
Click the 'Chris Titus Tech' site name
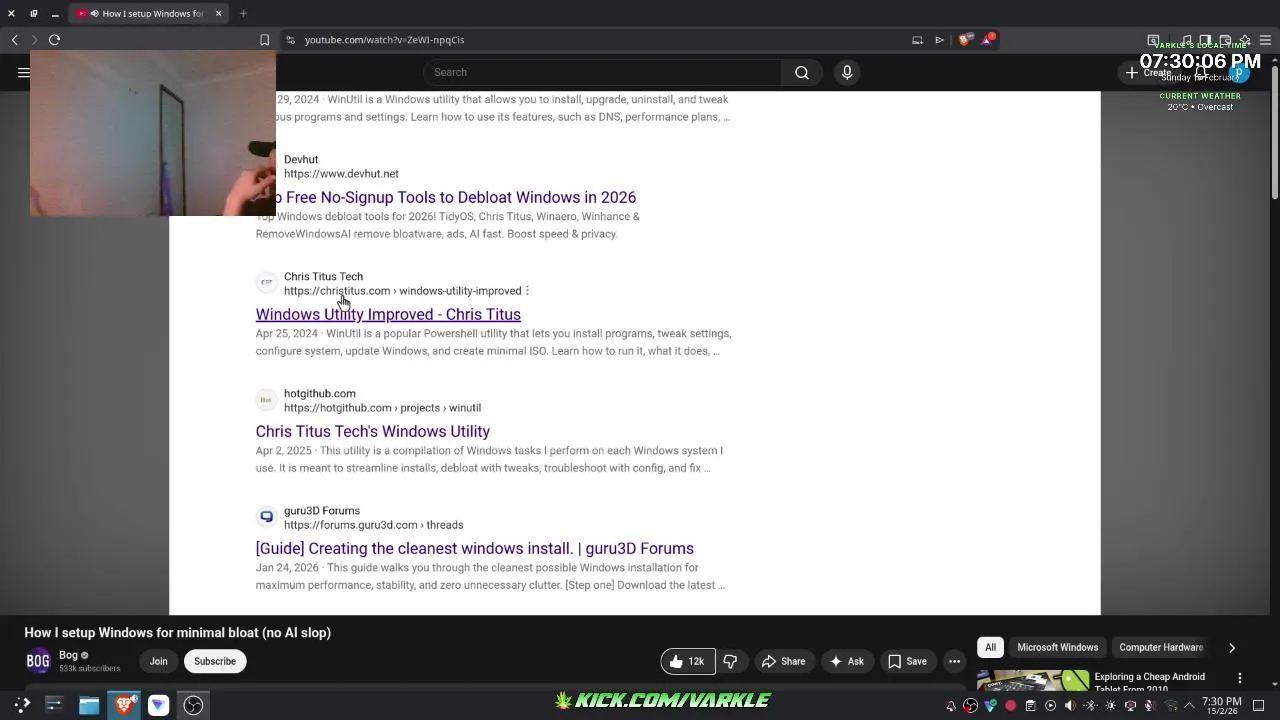click(x=323, y=277)
